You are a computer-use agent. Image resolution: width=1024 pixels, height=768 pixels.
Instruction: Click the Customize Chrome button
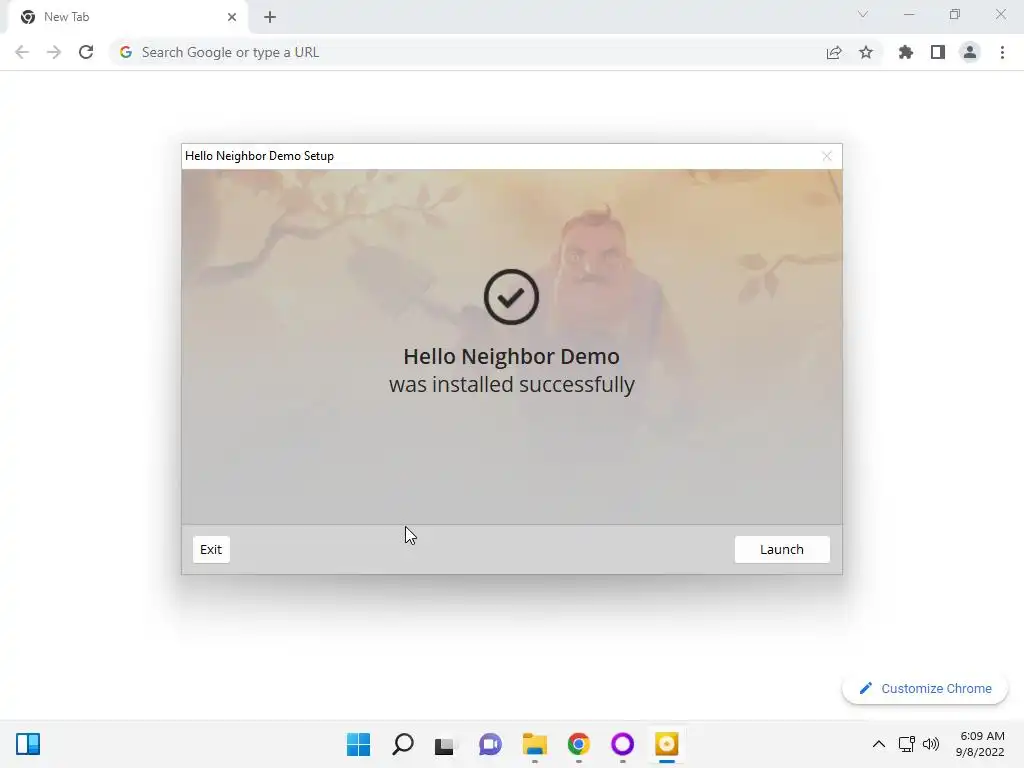pos(925,688)
